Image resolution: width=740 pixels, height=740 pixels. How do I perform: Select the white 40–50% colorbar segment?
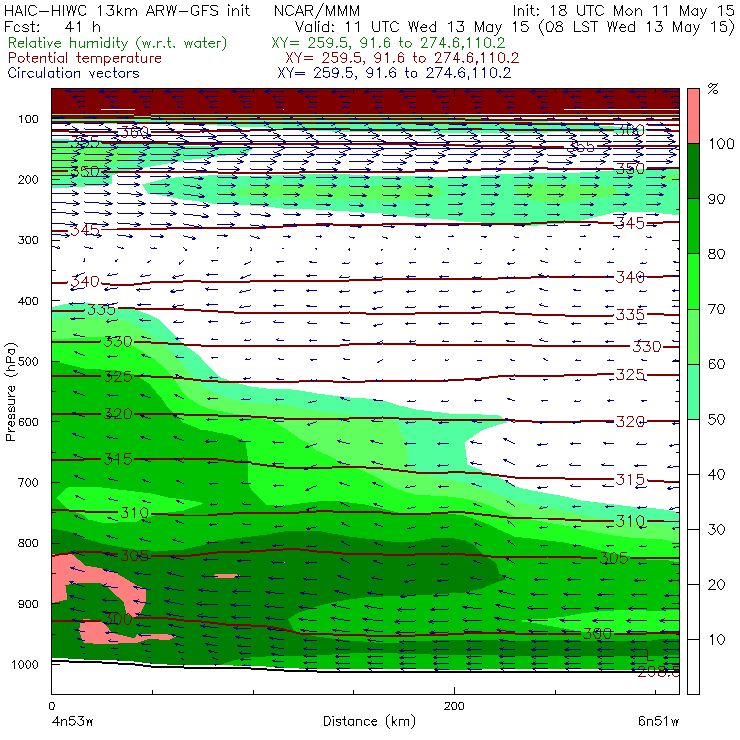[x=693, y=446]
